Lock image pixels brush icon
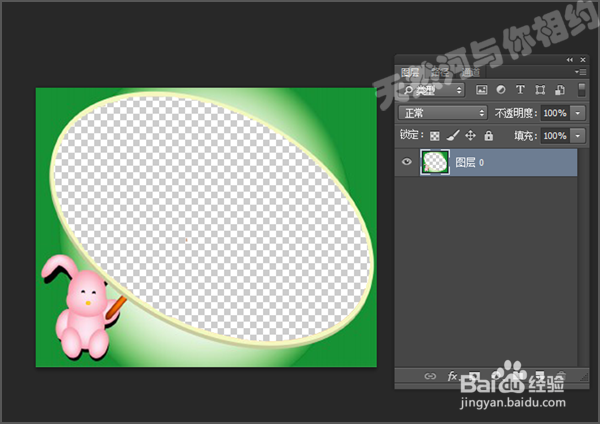 pos(453,135)
